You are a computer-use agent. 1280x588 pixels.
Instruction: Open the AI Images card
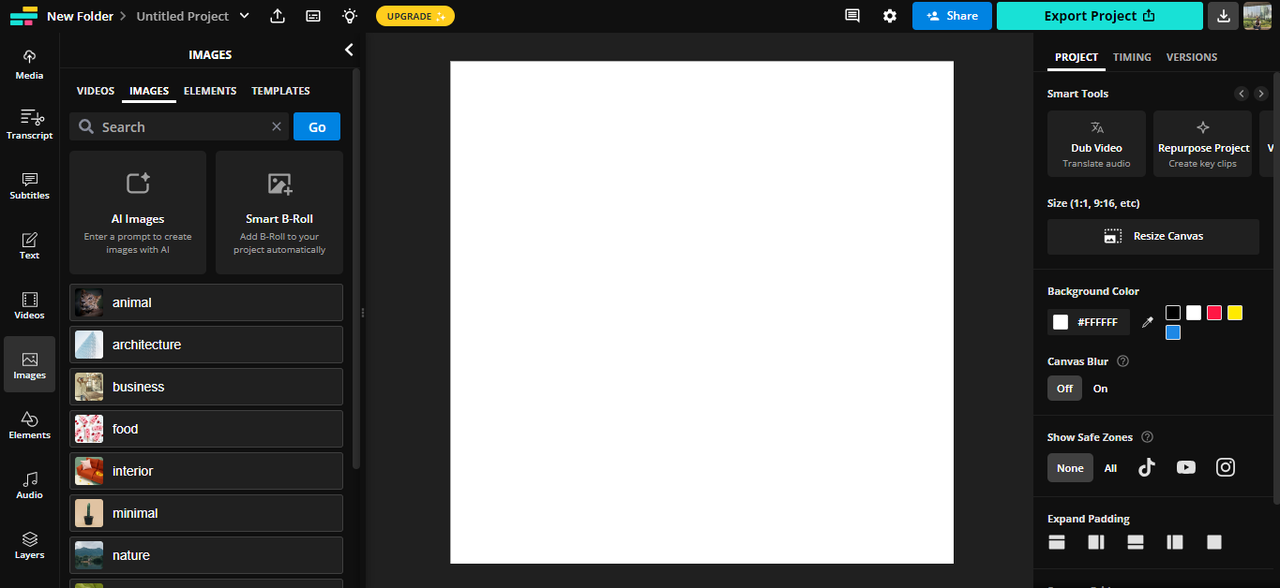pyautogui.click(x=138, y=212)
